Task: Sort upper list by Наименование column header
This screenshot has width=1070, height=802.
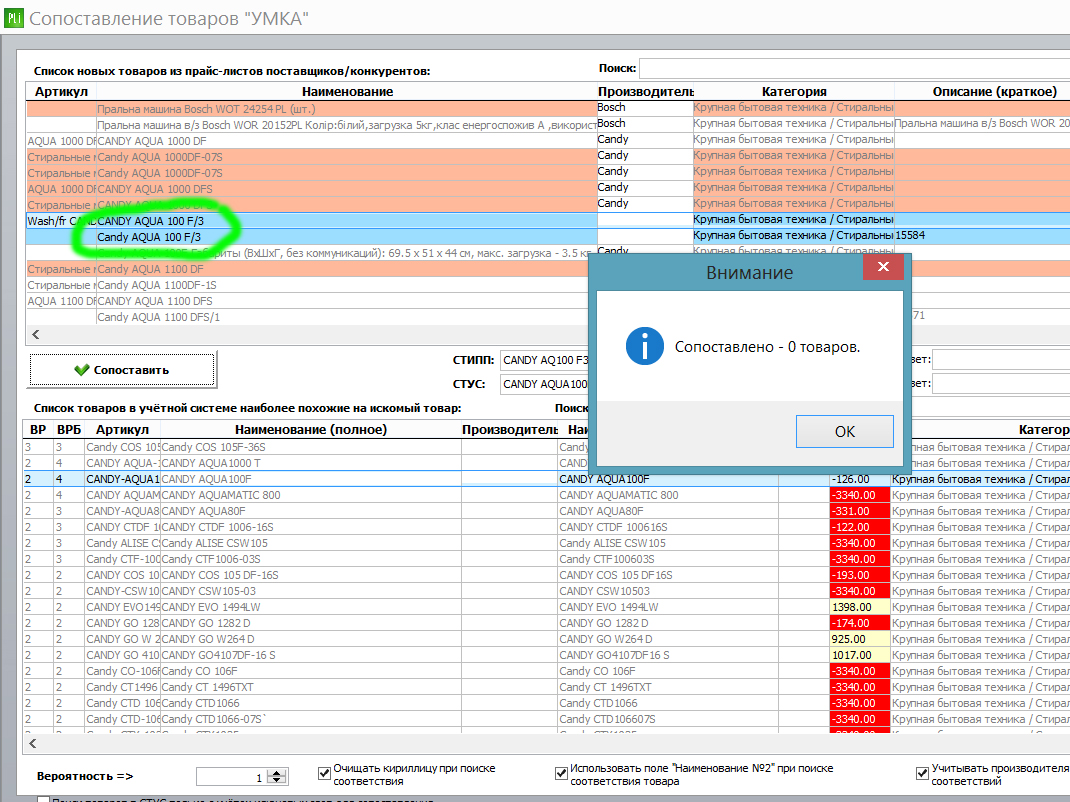Action: pyautogui.click(x=347, y=91)
